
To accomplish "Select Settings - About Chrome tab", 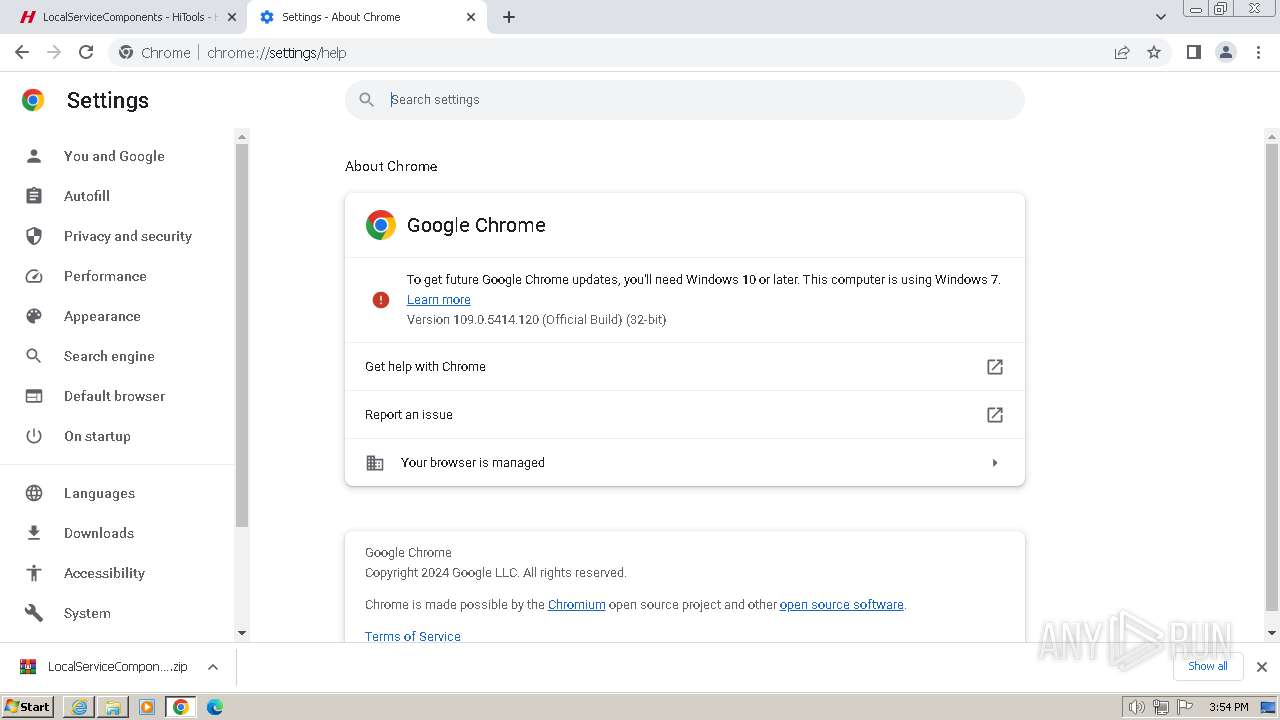I will [x=366, y=17].
